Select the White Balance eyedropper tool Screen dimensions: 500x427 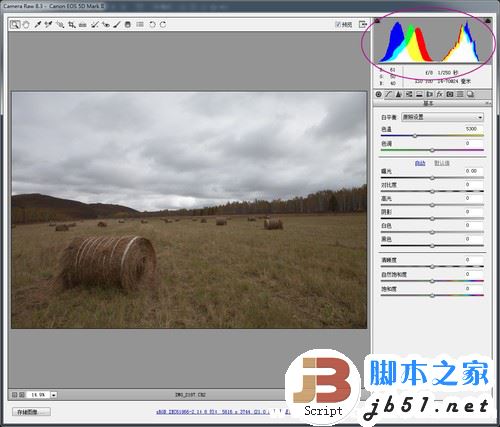37,24
